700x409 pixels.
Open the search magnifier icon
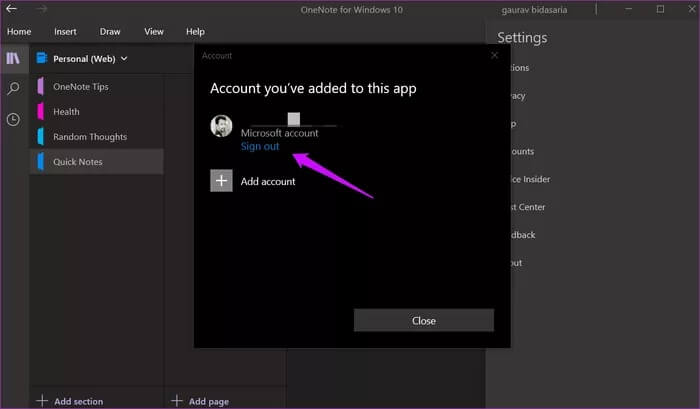(x=13, y=88)
